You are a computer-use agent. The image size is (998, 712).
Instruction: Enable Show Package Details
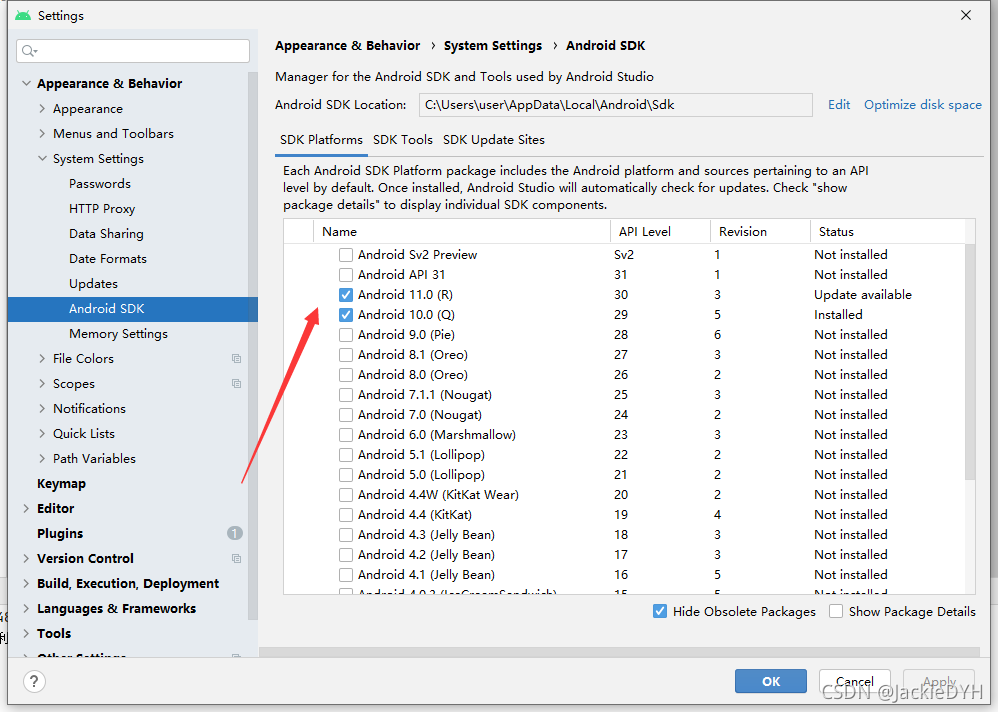[x=836, y=611]
